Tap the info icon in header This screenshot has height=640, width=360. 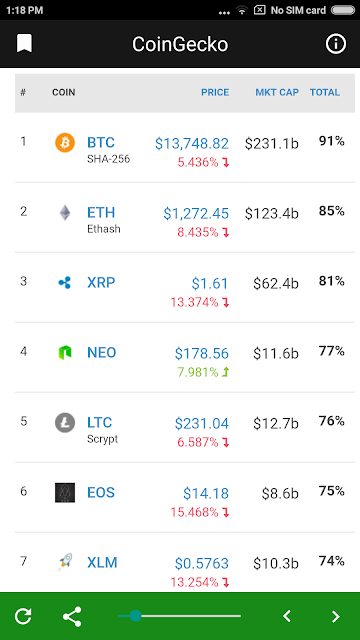click(x=336, y=44)
